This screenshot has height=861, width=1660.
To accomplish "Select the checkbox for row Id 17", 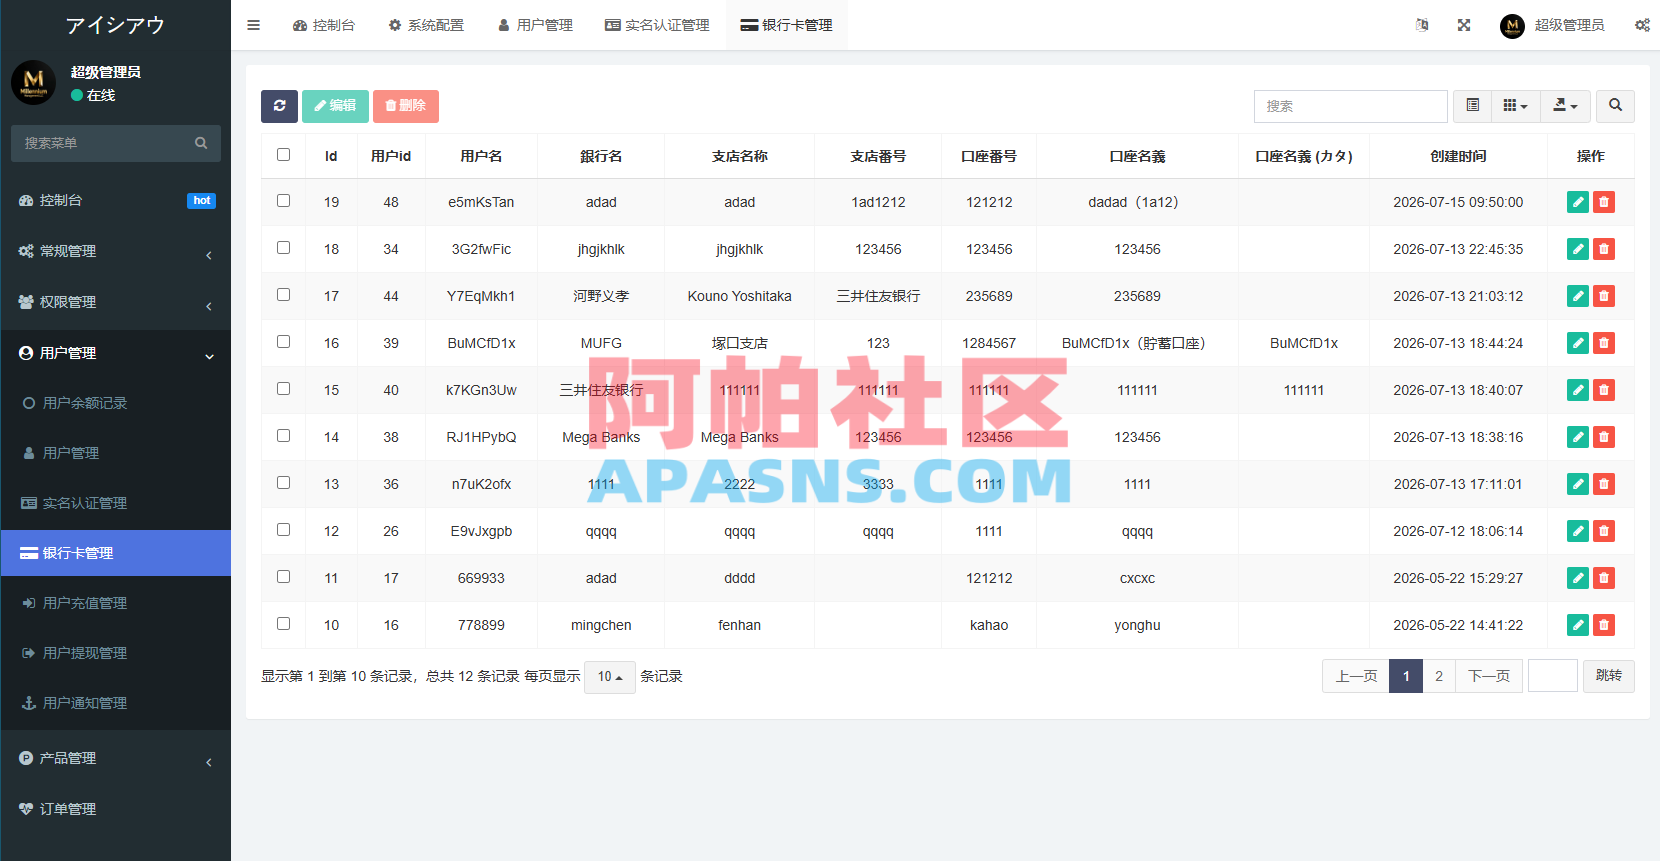I will click(x=284, y=295).
